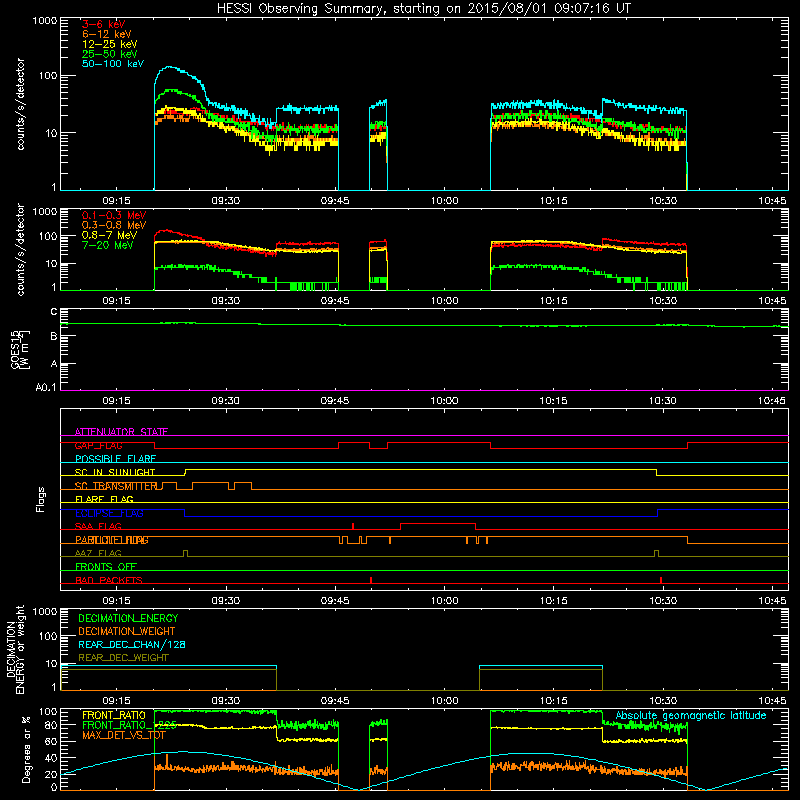Click the REAR_DEC_CHAN/128 legend label
This screenshot has width=800, height=800.
pyautogui.click(x=132, y=644)
